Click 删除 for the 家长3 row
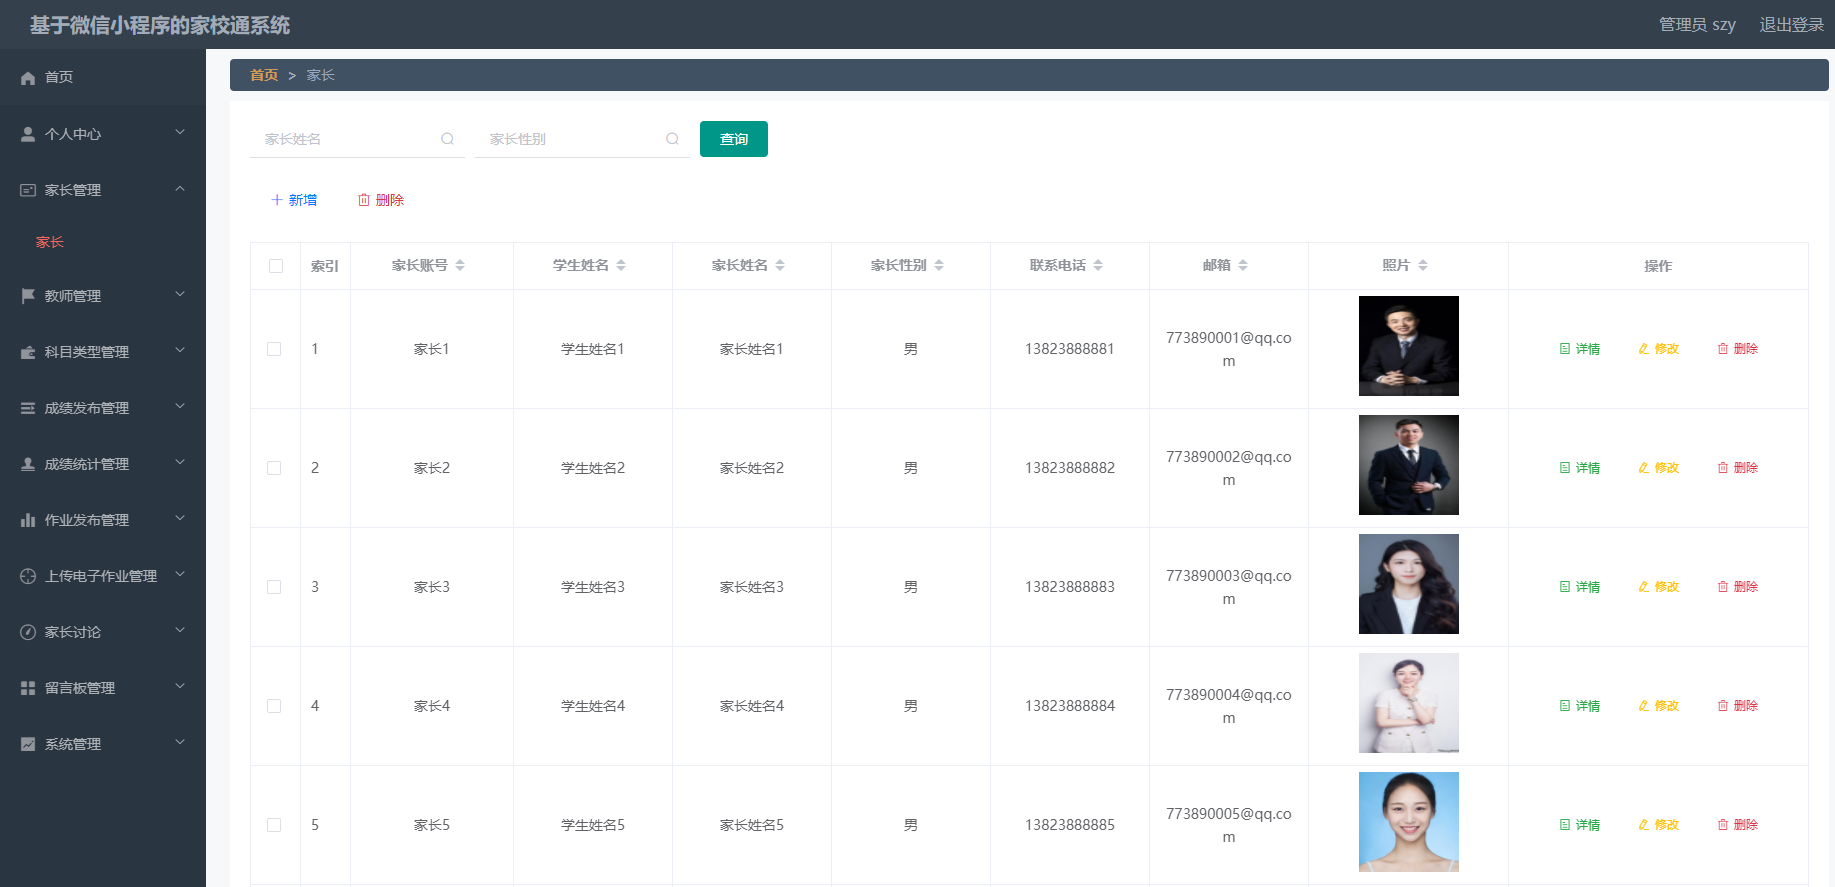 [x=1738, y=587]
